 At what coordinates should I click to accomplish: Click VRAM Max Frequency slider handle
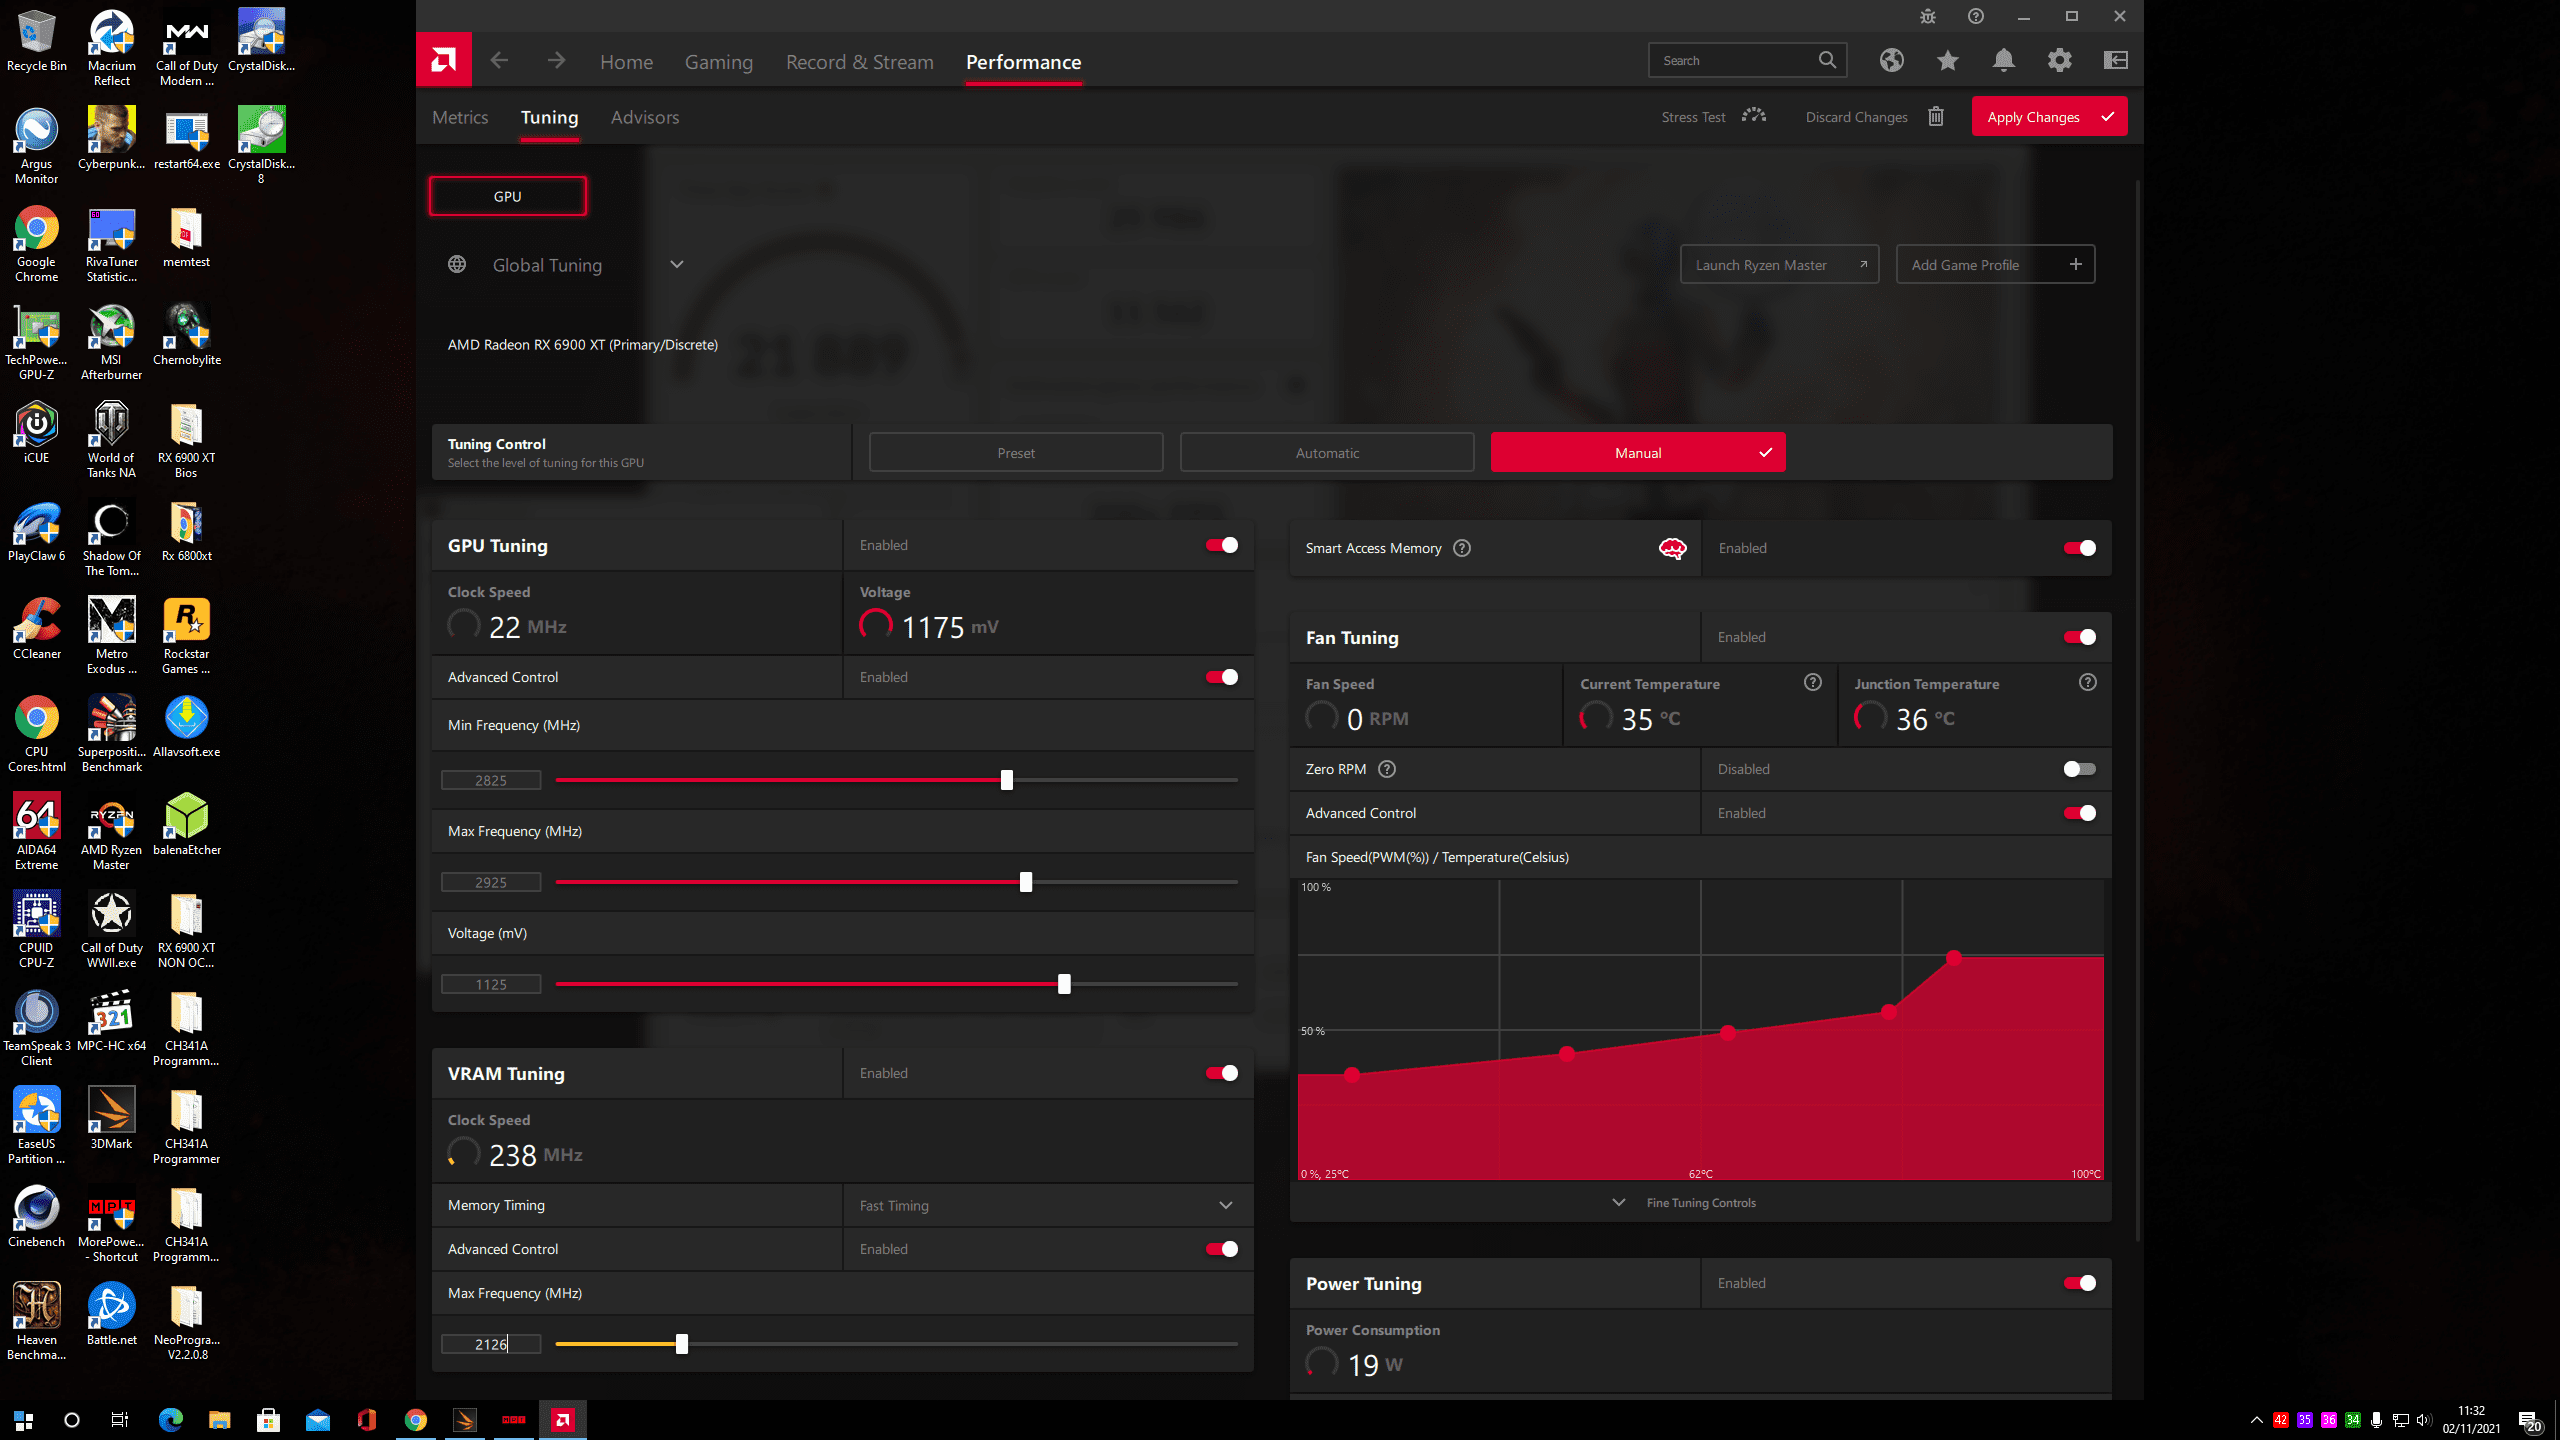pyautogui.click(x=681, y=1344)
